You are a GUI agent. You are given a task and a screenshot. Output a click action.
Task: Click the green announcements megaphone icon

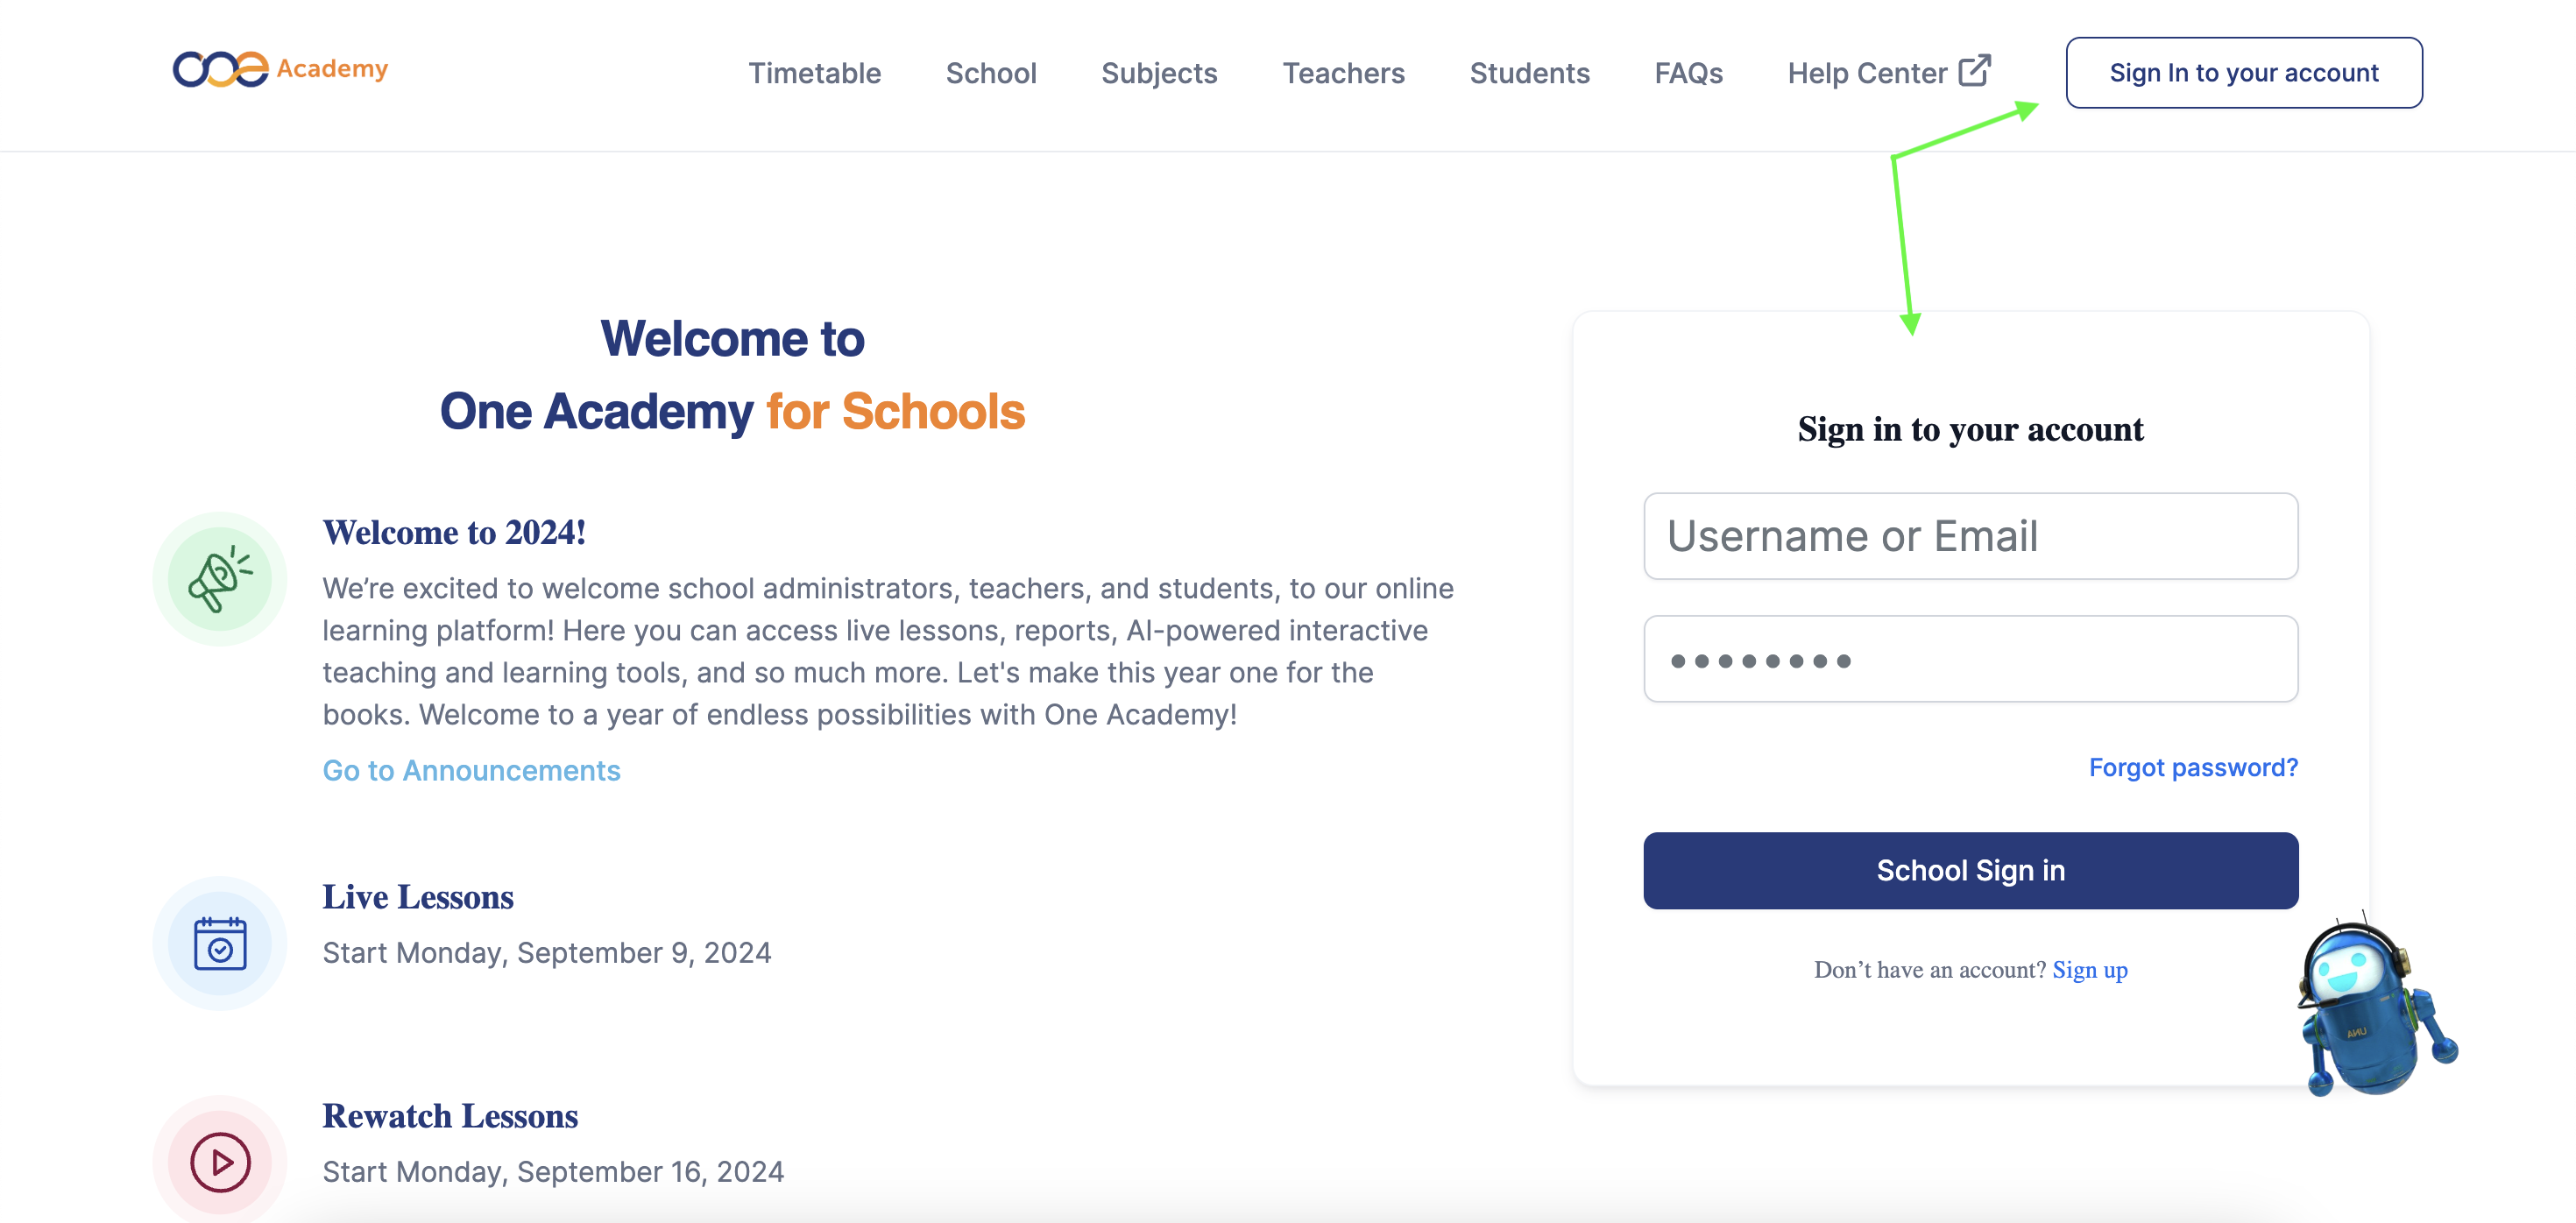pos(219,578)
